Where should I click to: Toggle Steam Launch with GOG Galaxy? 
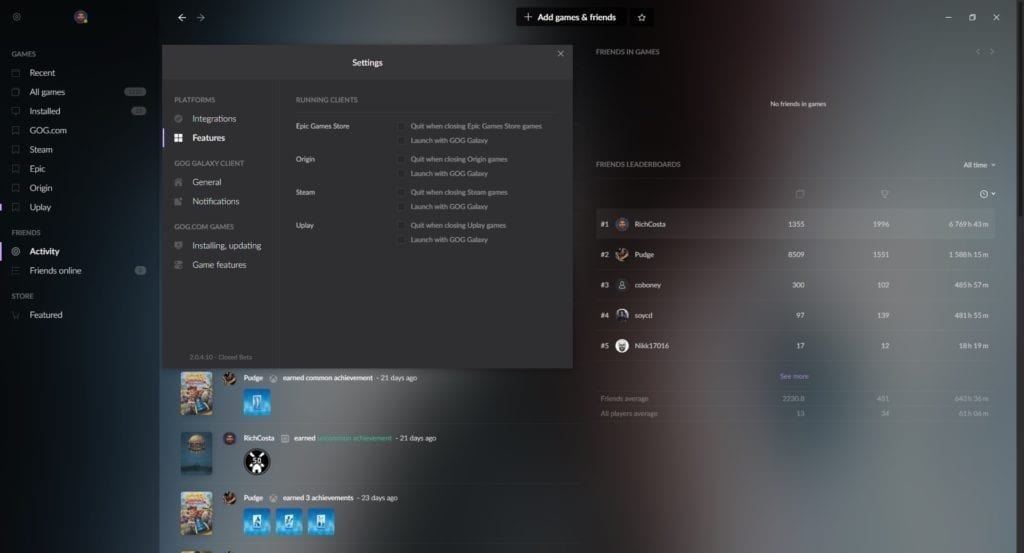(x=401, y=206)
